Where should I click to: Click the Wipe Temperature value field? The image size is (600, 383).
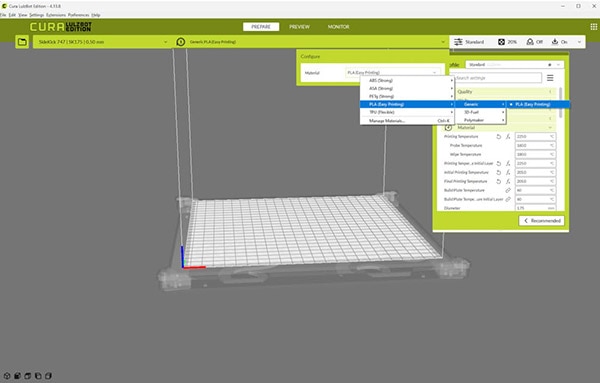pyautogui.click(x=535, y=154)
